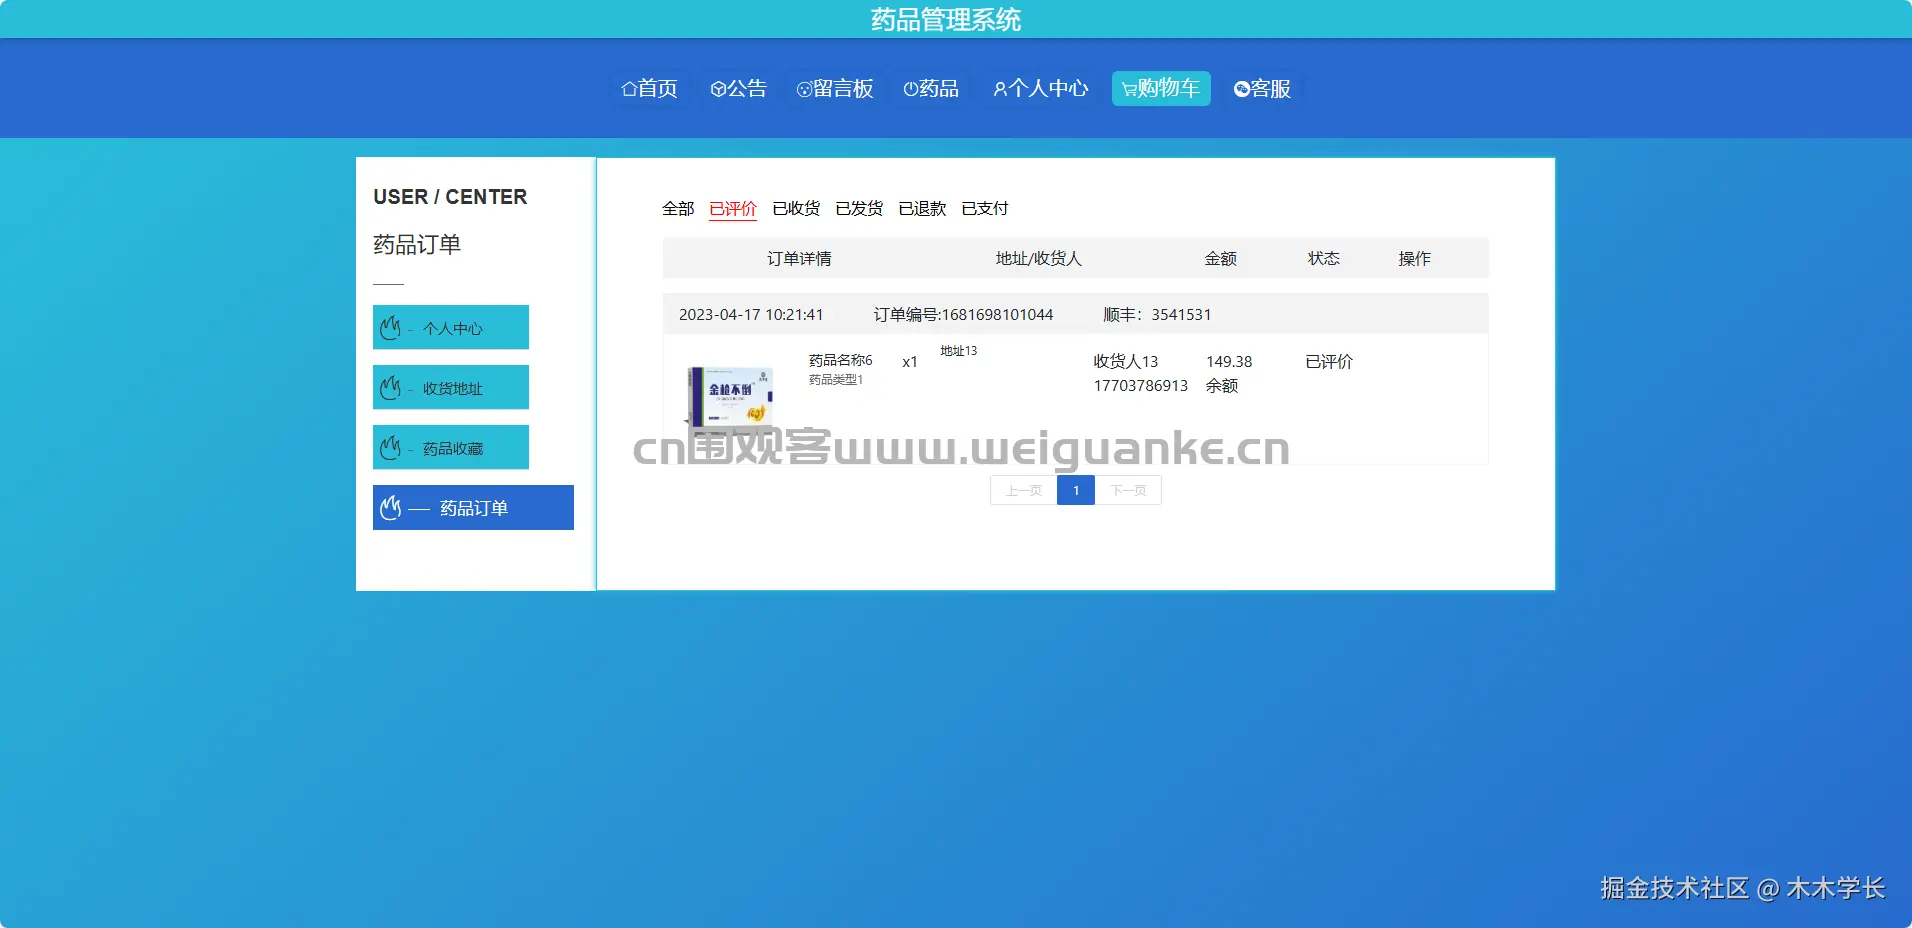Select the 已评价 order filter tab

(733, 208)
